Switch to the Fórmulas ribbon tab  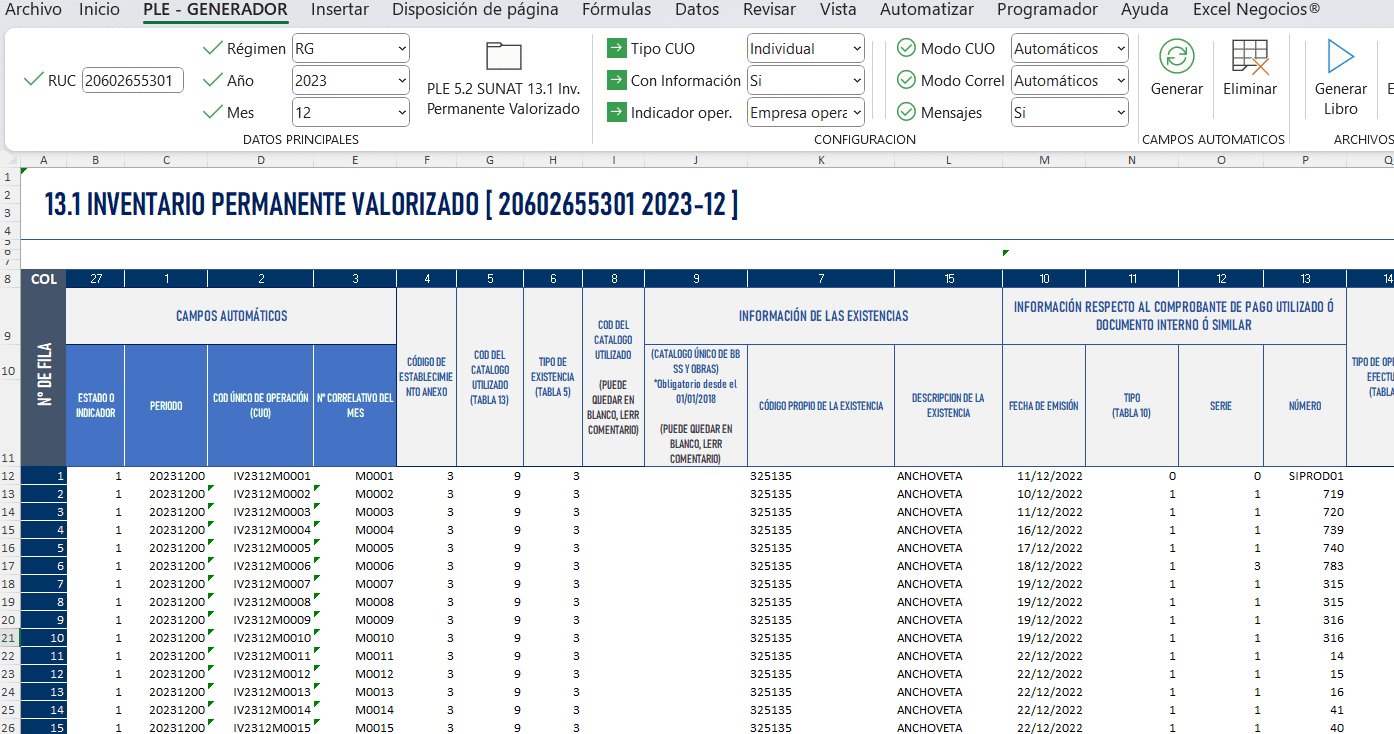click(x=616, y=10)
